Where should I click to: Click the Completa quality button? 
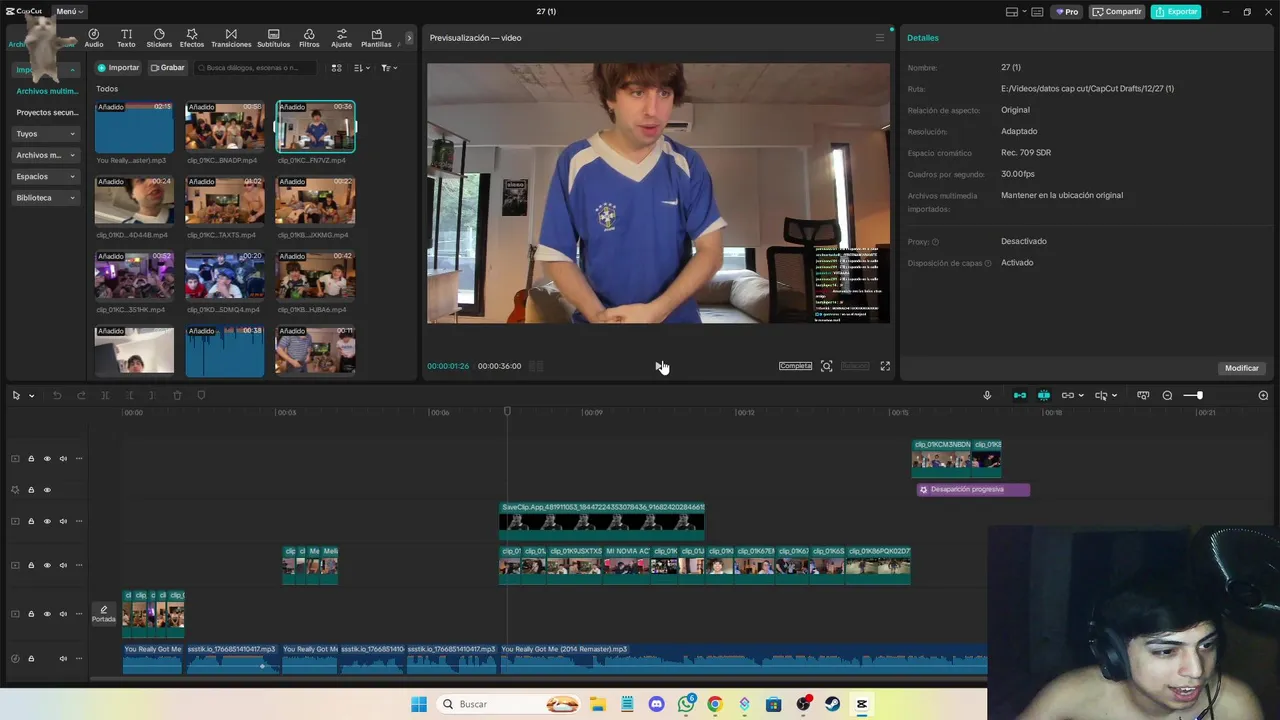coord(796,366)
